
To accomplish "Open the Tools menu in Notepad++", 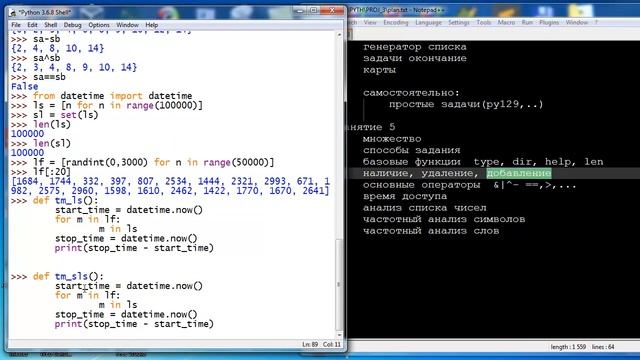I will (x=484, y=22).
